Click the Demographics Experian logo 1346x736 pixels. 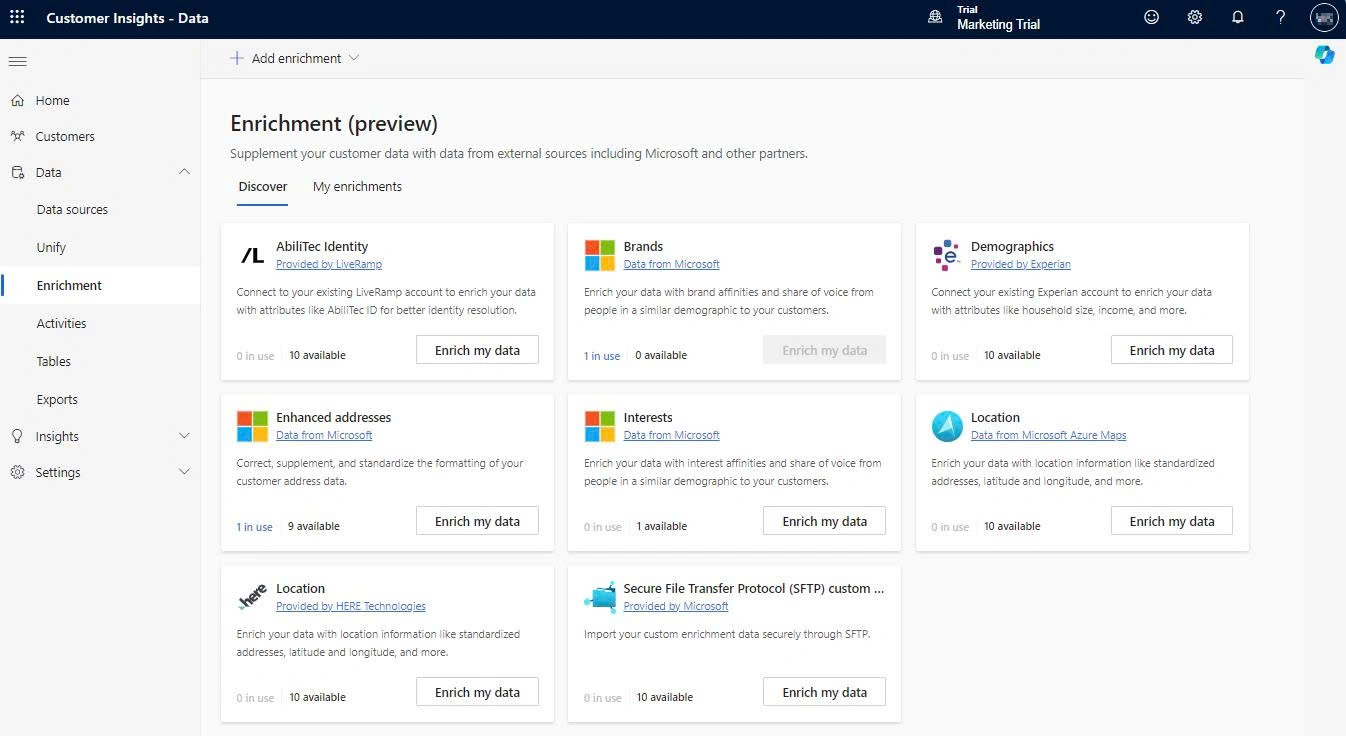[x=946, y=255]
